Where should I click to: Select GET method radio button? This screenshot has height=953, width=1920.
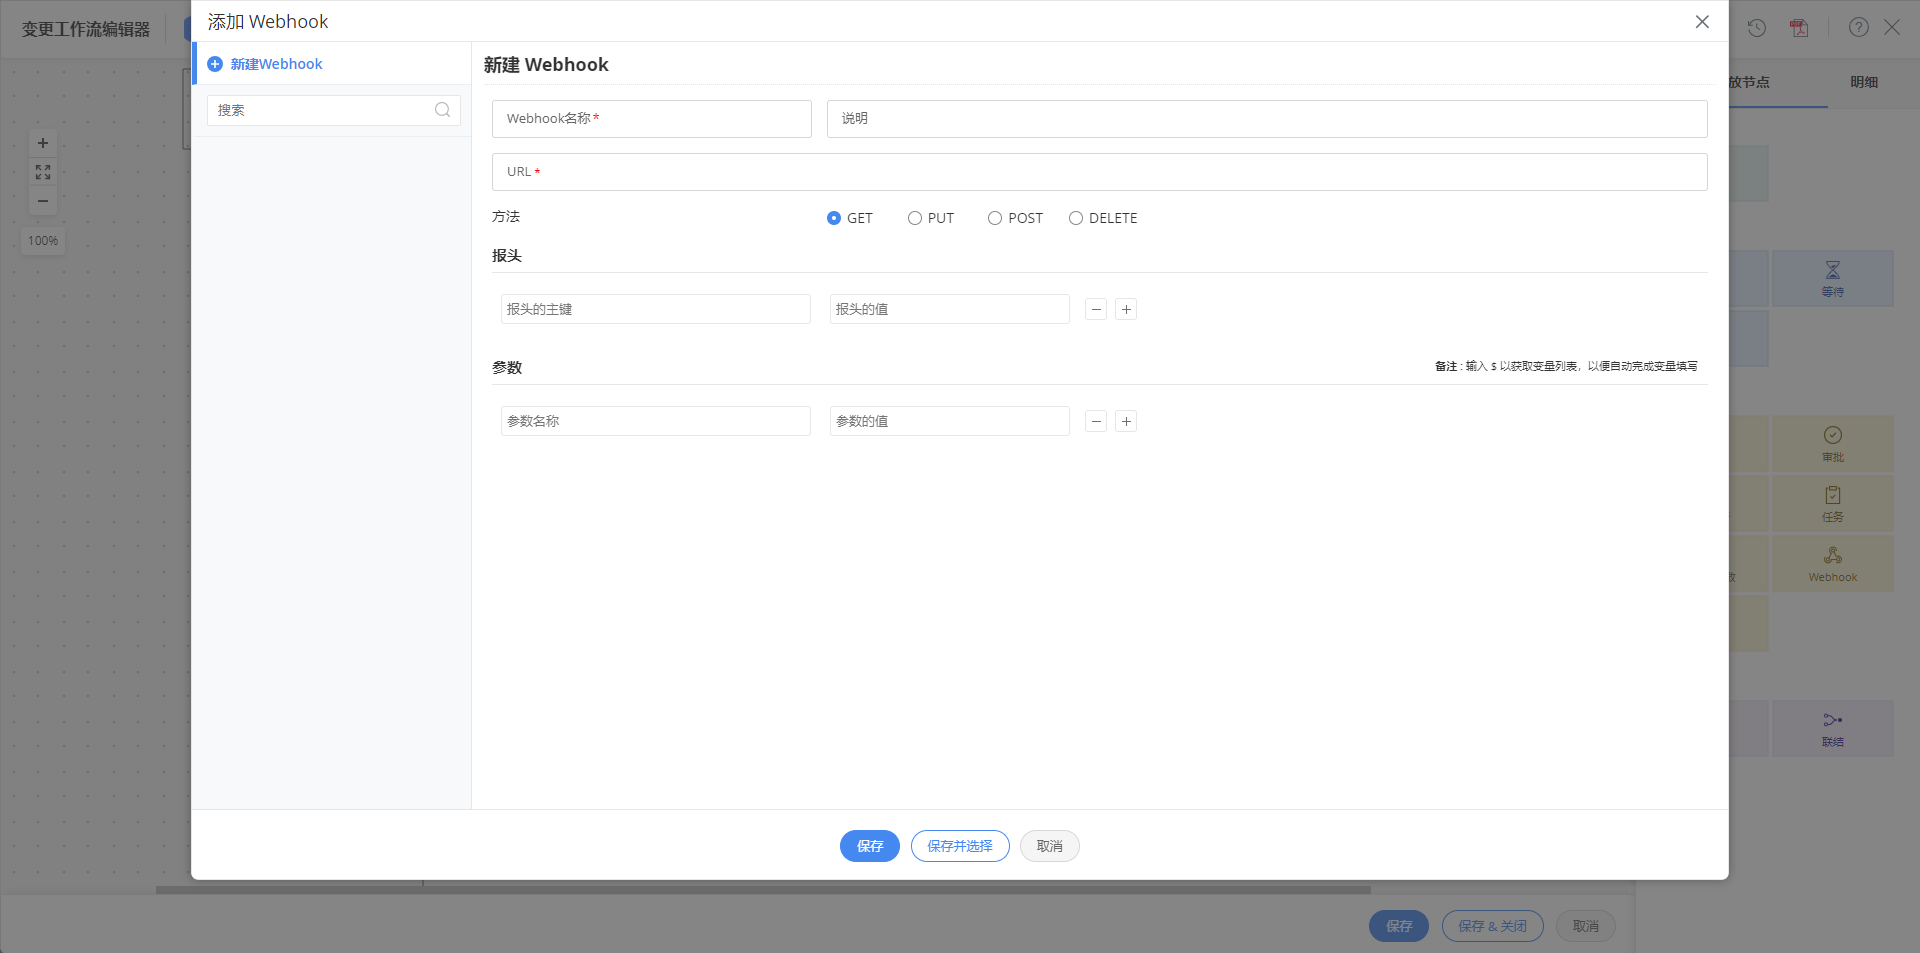point(834,218)
